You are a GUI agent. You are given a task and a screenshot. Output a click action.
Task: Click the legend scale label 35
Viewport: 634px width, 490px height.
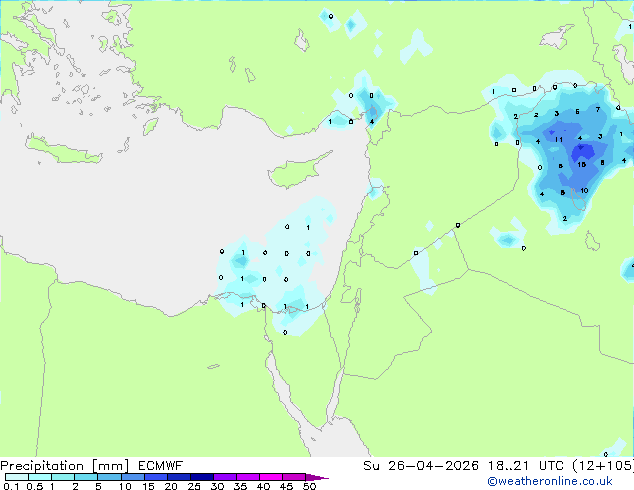coord(240,486)
